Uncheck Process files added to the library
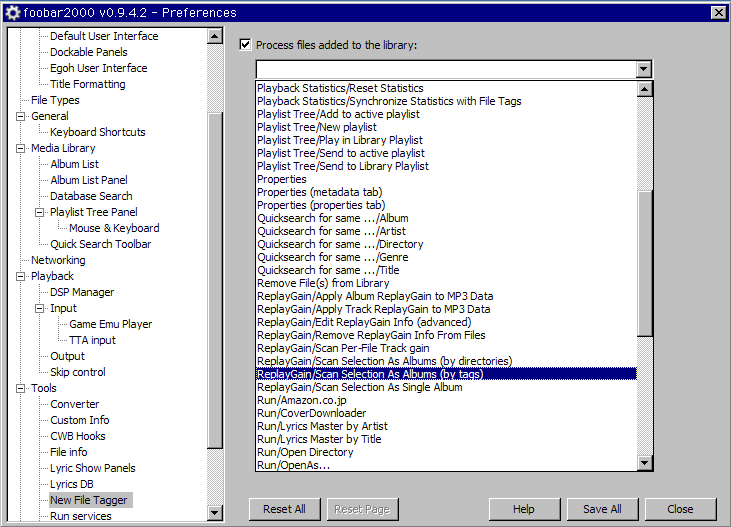This screenshot has width=731, height=527. (x=245, y=45)
